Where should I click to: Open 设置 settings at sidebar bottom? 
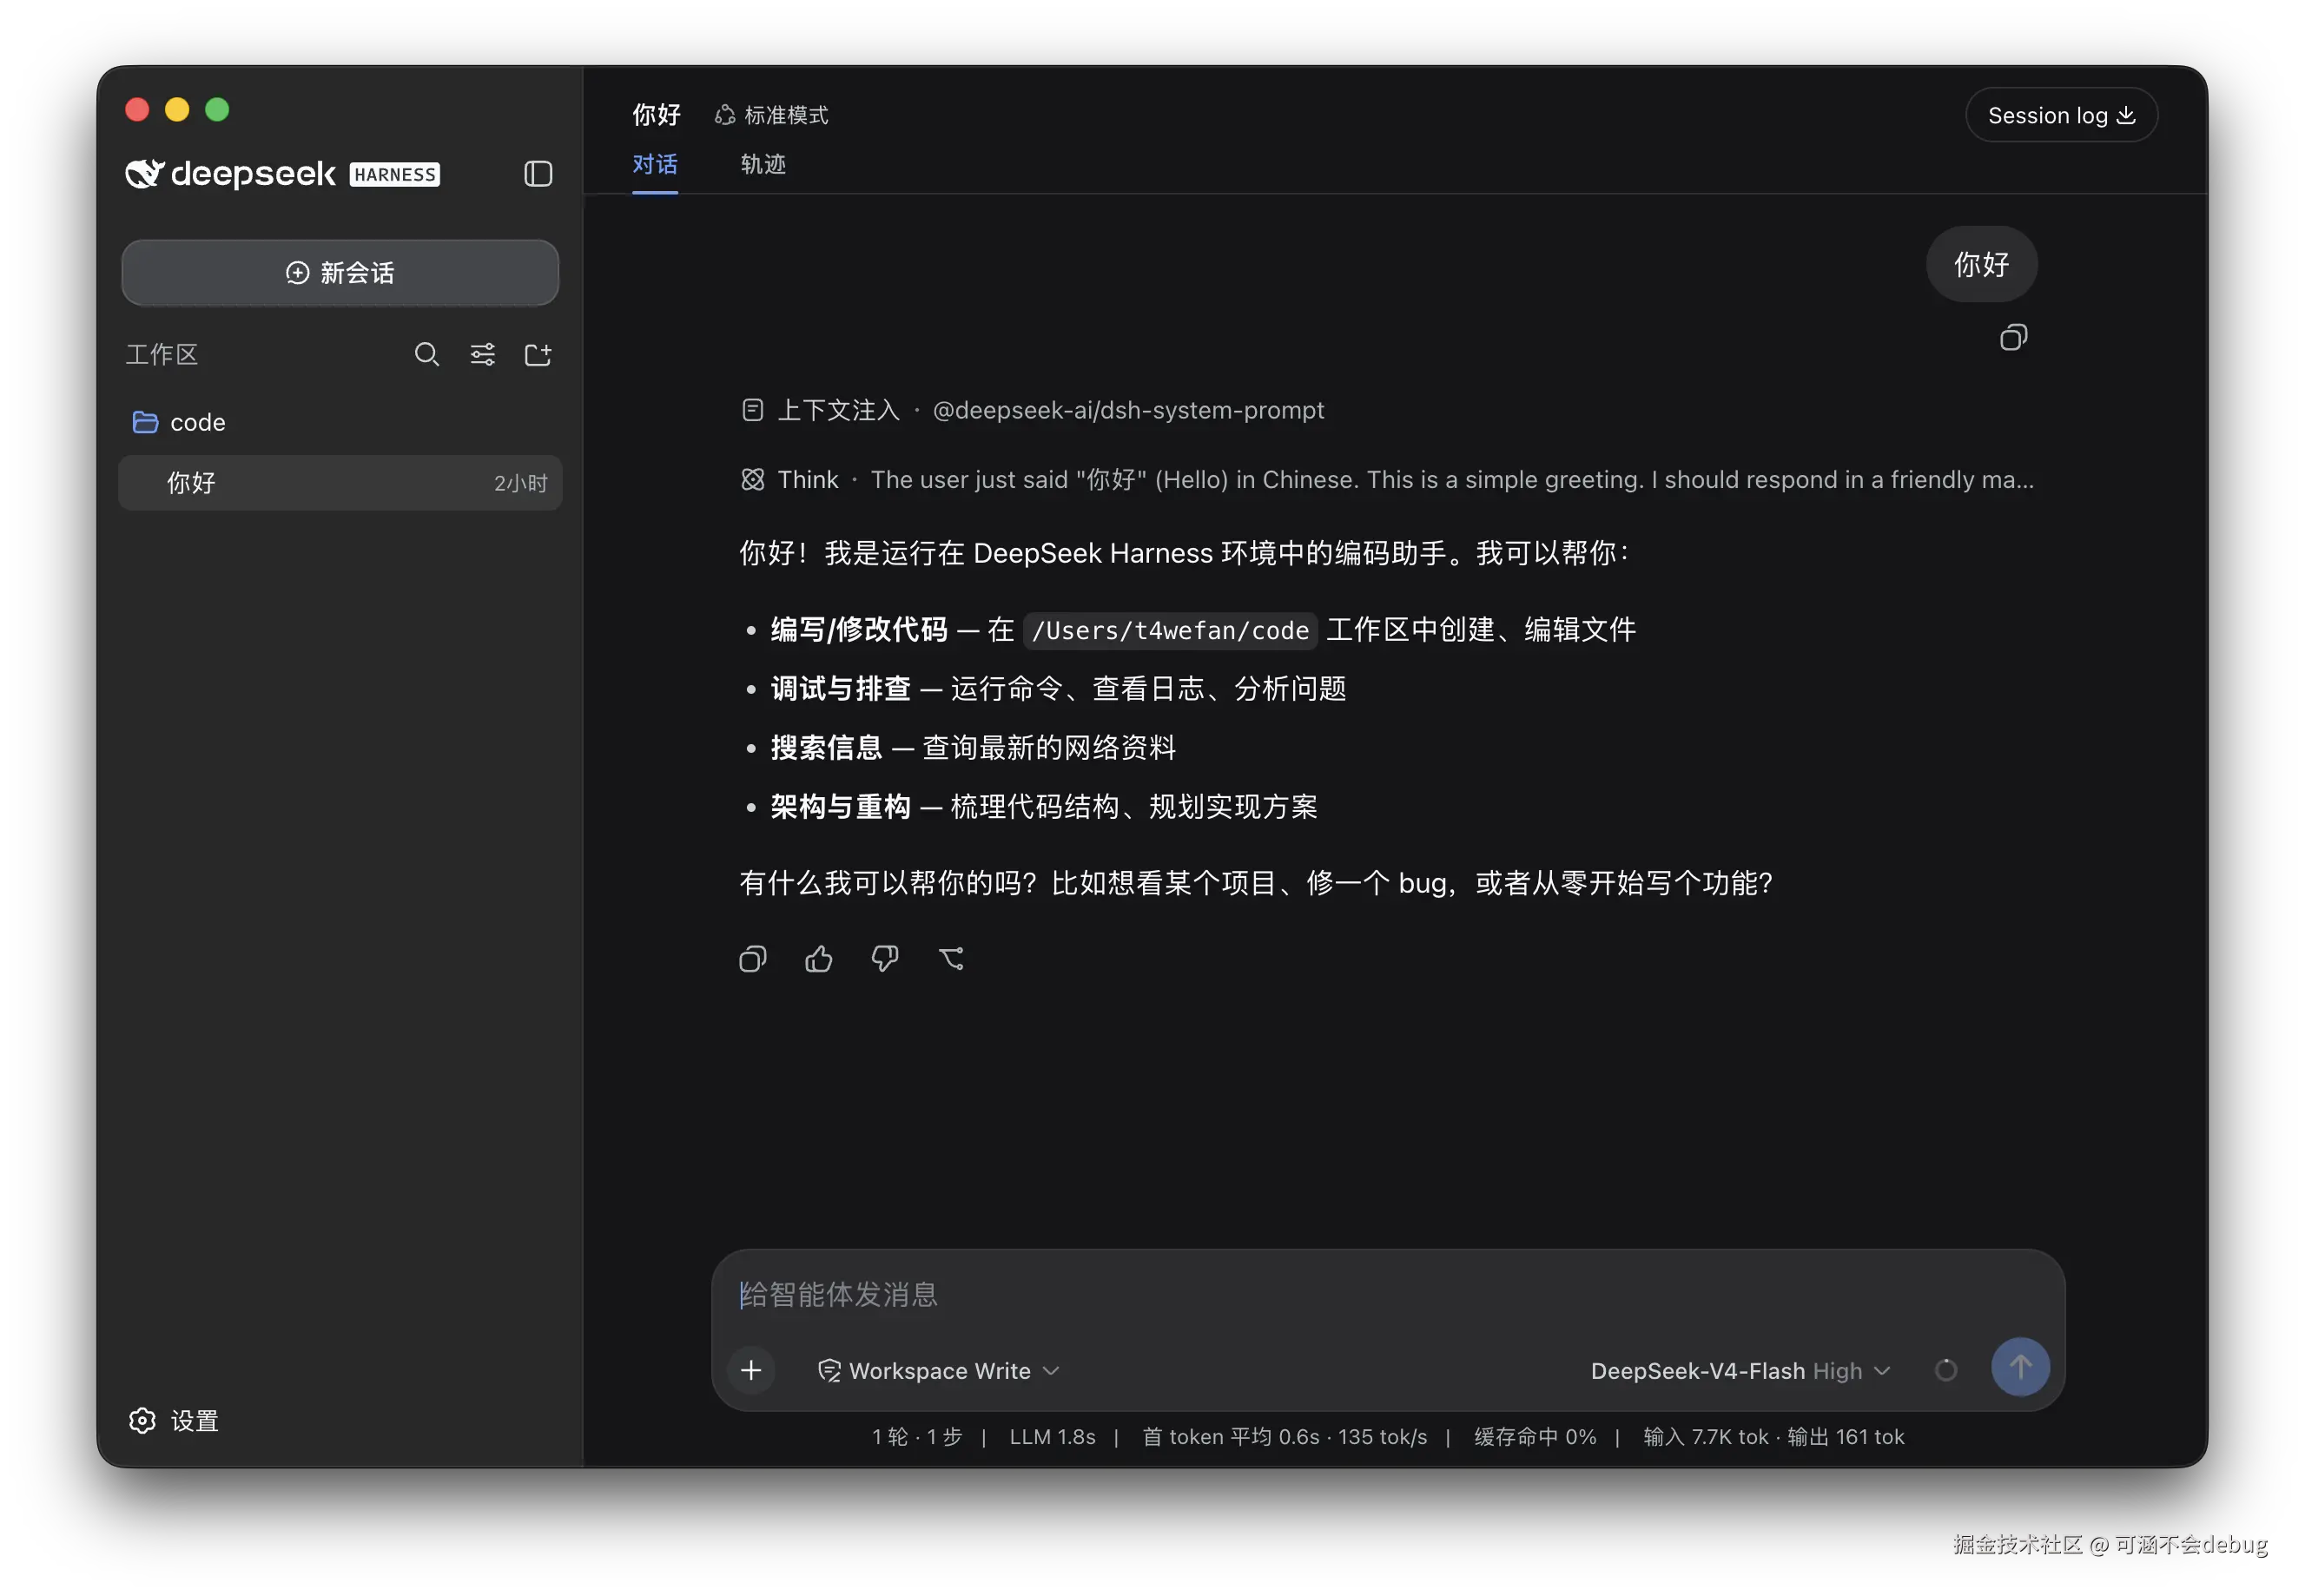pyautogui.click(x=174, y=1420)
